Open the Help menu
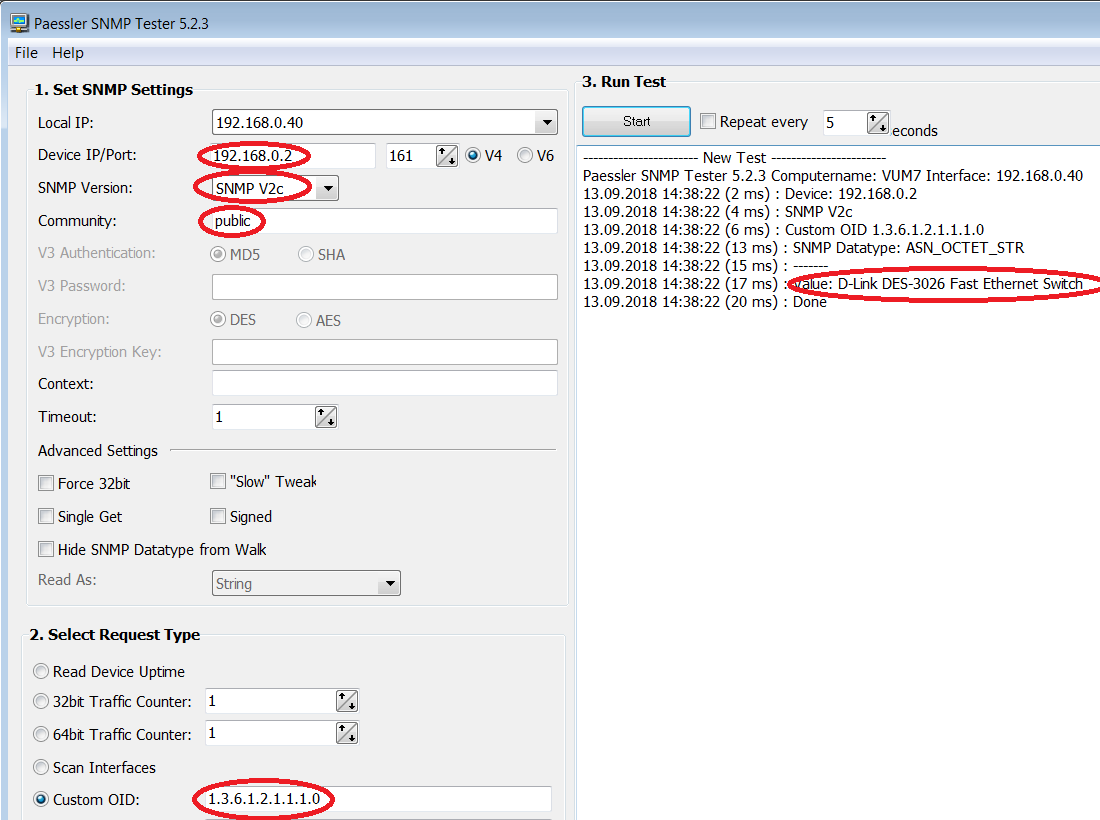The height and width of the screenshot is (820, 1100). tap(67, 53)
